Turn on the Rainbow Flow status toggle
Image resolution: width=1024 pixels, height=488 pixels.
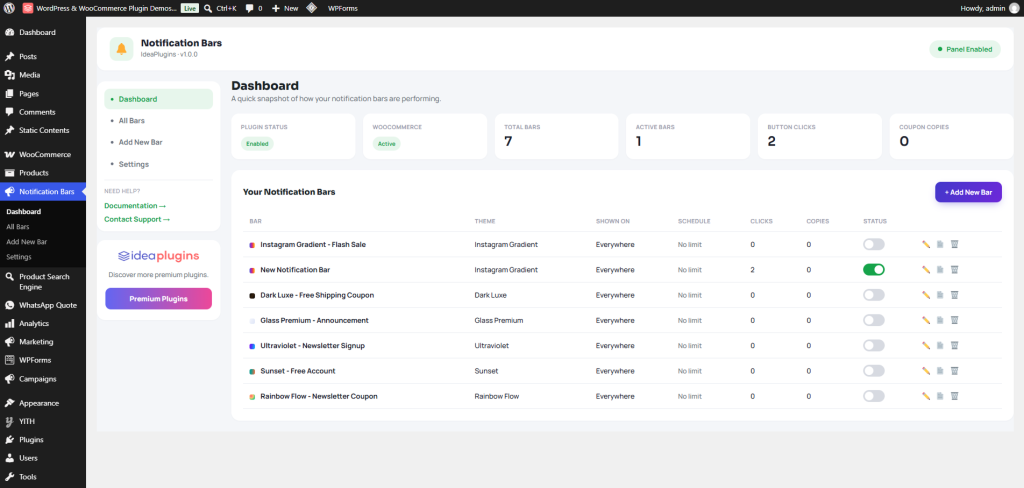tap(874, 396)
